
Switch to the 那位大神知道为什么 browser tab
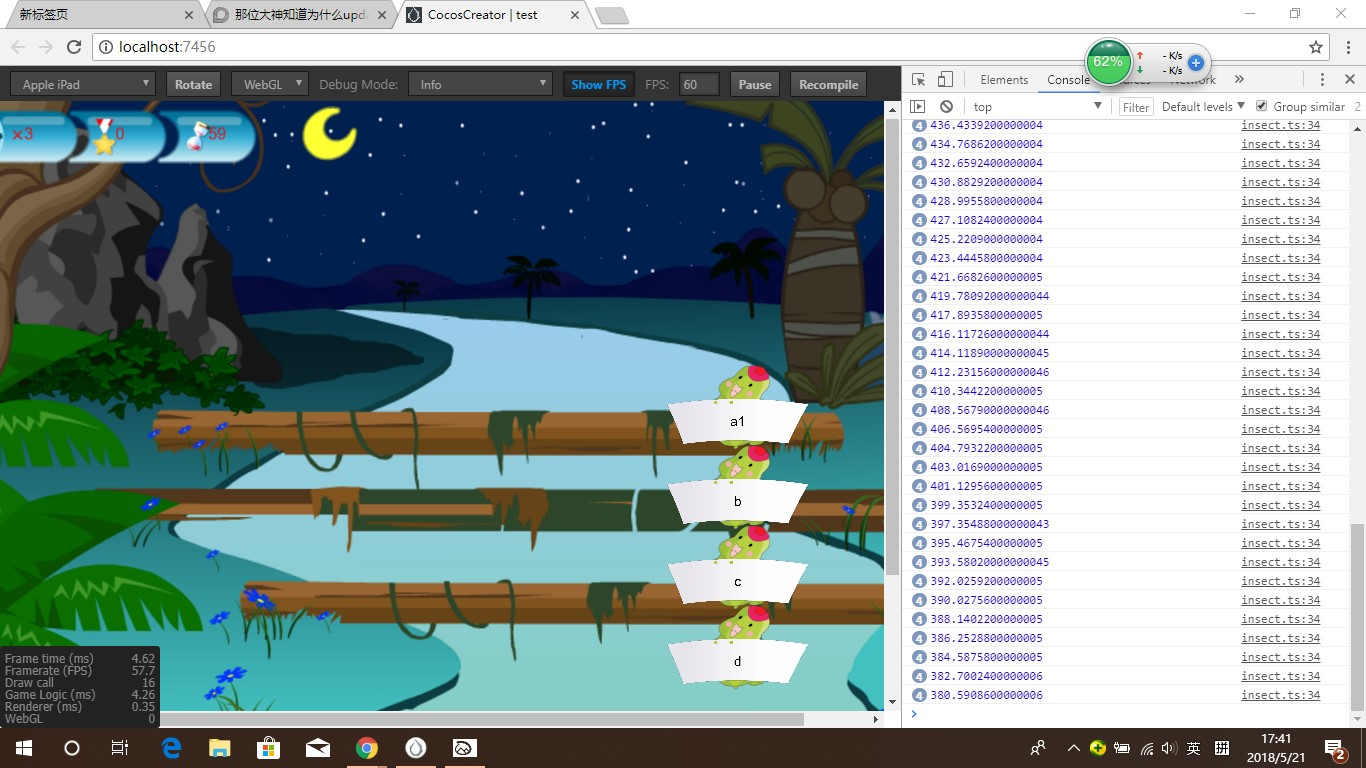click(x=300, y=15)
